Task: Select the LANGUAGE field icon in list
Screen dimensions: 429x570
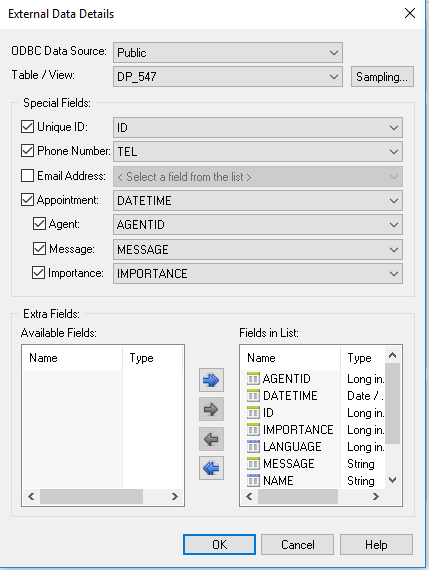Action: (x=253, y=446)
